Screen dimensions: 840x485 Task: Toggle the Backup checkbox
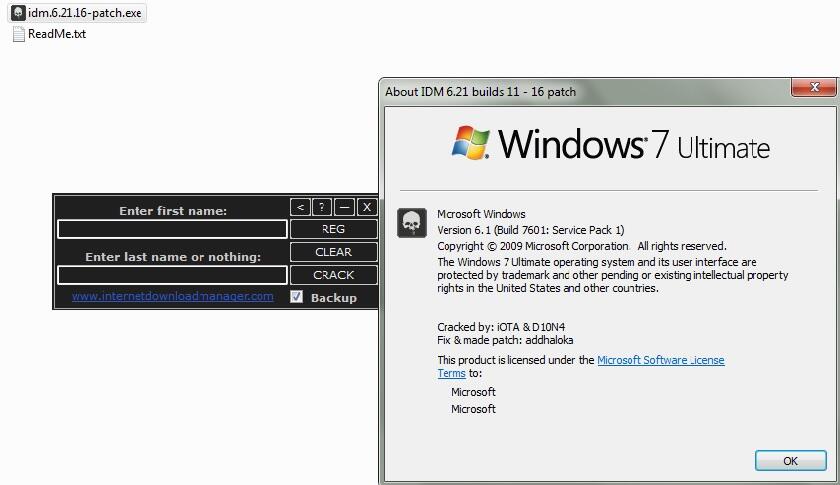296,297
